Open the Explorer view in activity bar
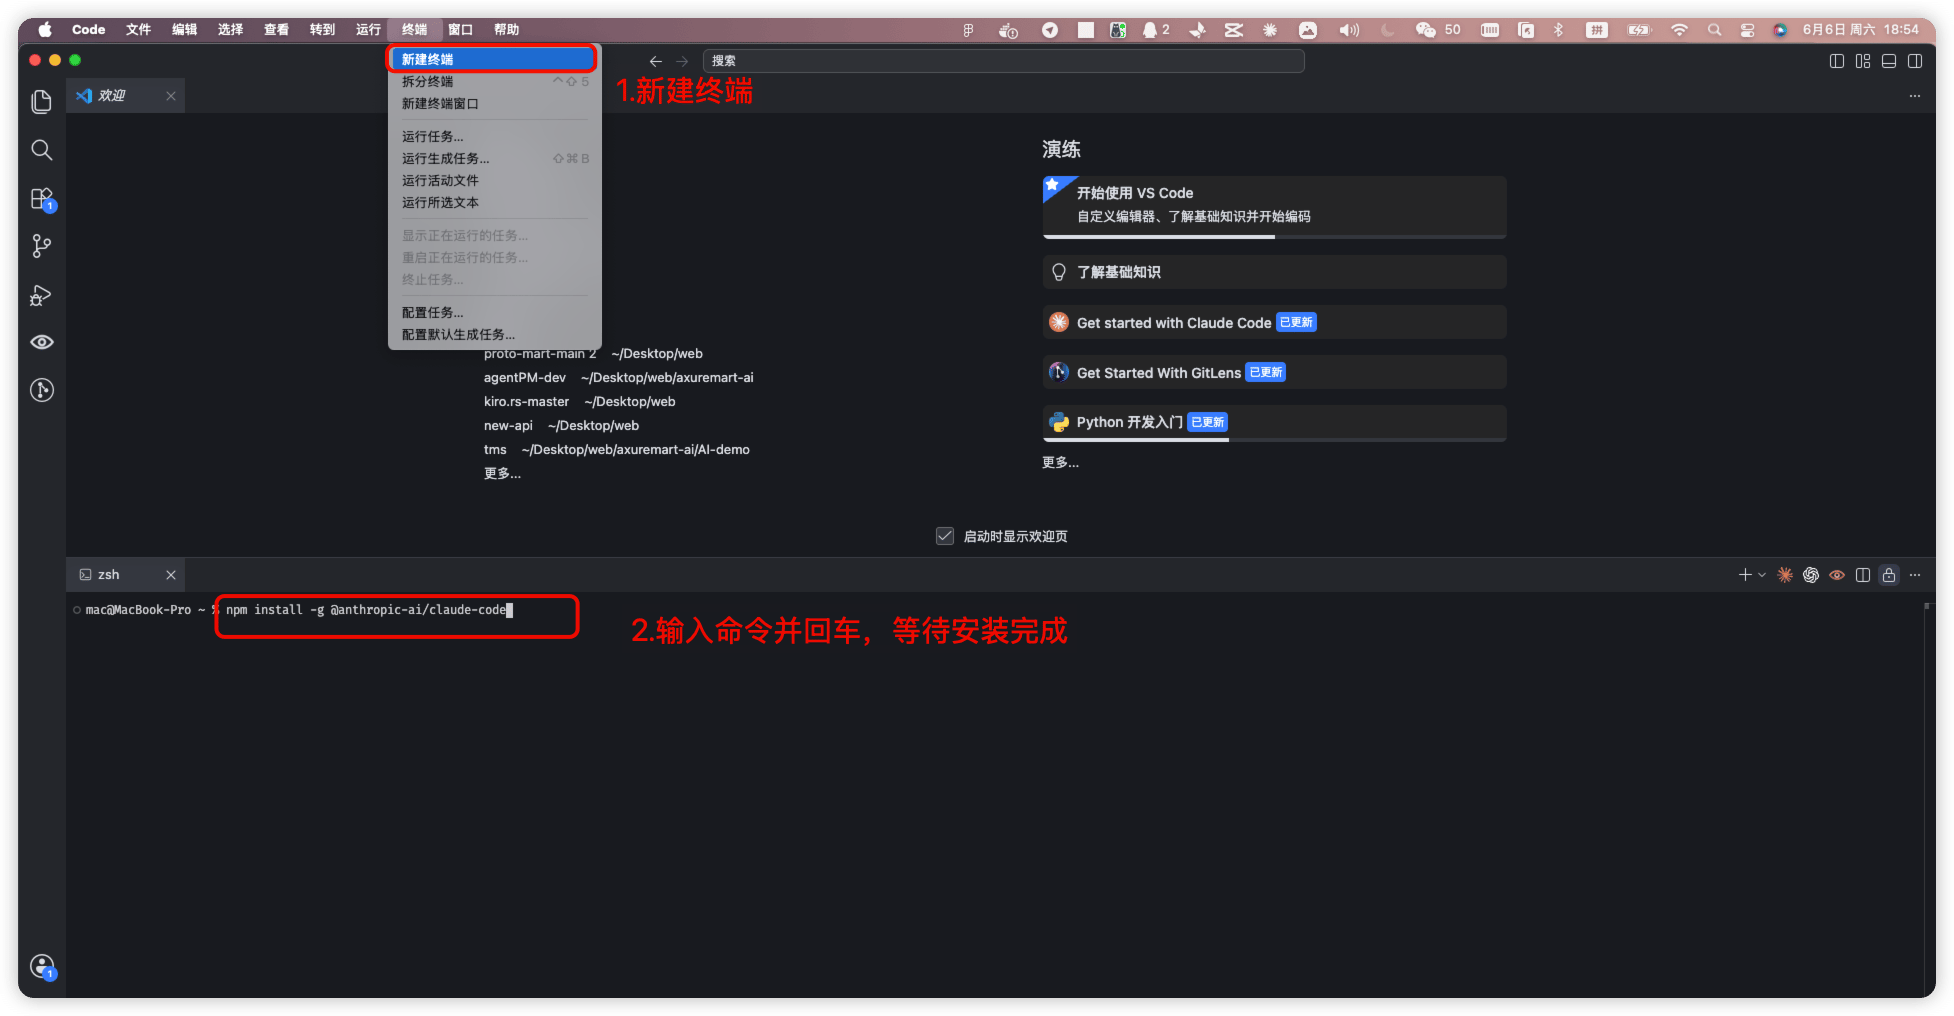Screen dimensions: 1954x1016 point(41,101)
